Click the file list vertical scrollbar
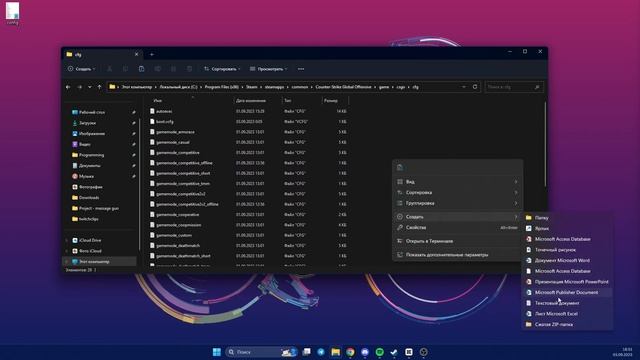 click(x=545, y=145)
